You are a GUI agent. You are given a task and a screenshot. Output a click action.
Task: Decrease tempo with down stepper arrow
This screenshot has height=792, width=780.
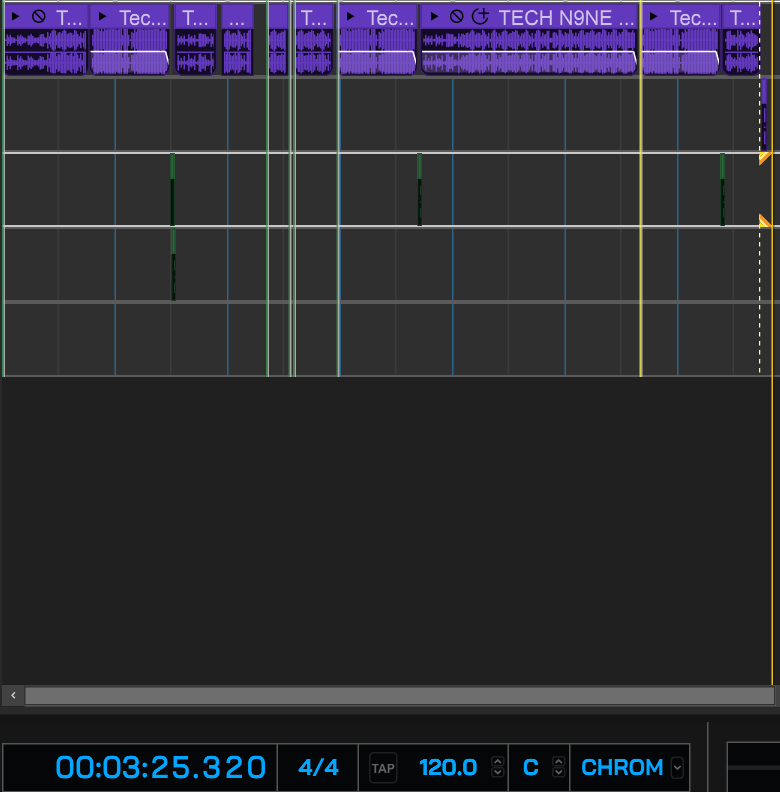[498, 772]
